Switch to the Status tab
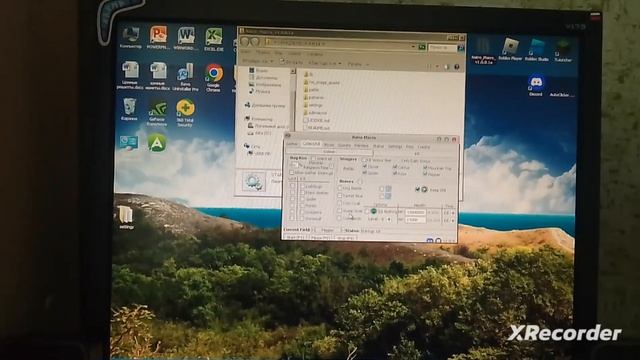This screenshot has width=640, height=360. click(378, 146)
